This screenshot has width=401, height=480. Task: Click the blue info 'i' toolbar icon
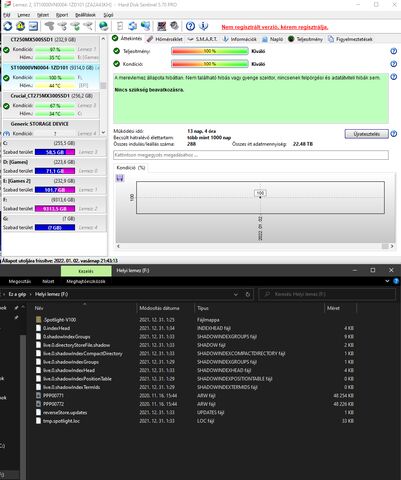tap(203, 26)
